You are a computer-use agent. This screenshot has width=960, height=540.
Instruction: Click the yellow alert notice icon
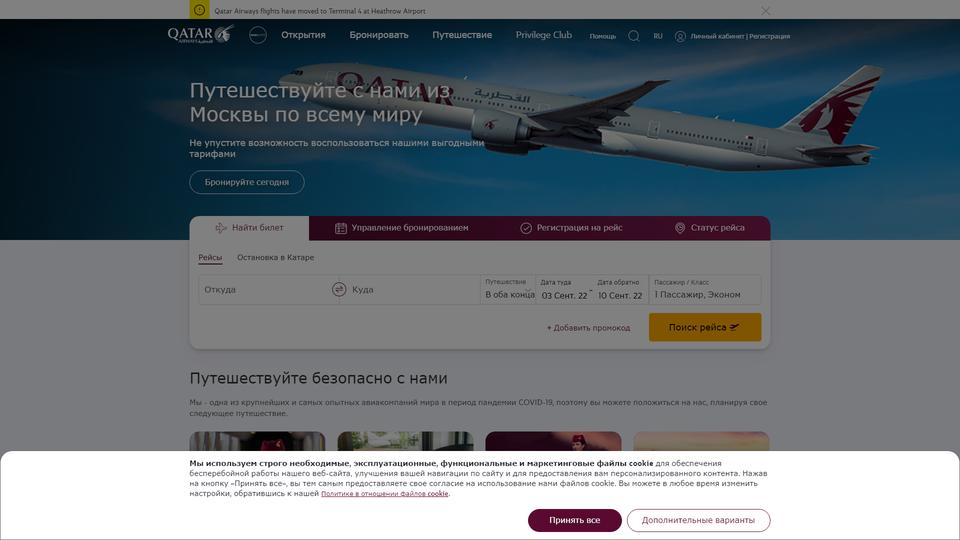199,10
